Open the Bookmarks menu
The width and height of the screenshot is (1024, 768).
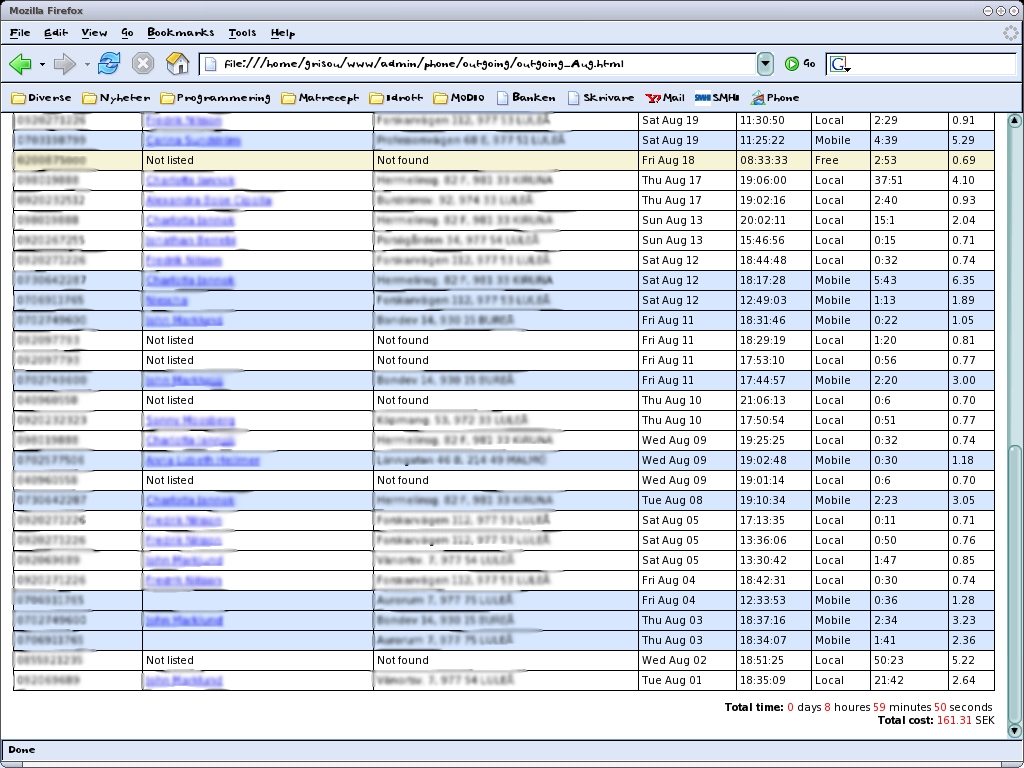(180, 33)
